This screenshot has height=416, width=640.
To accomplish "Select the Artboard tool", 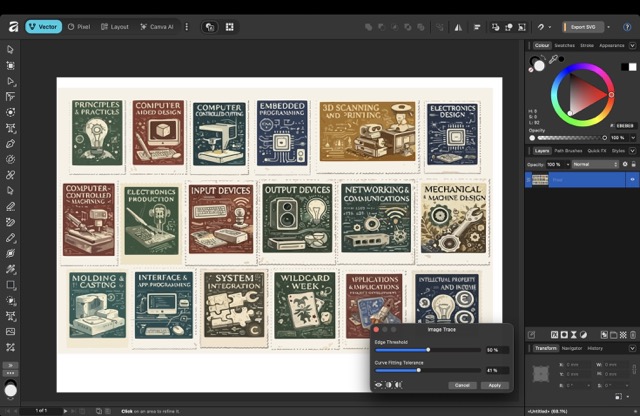I will tap(10, 65).
